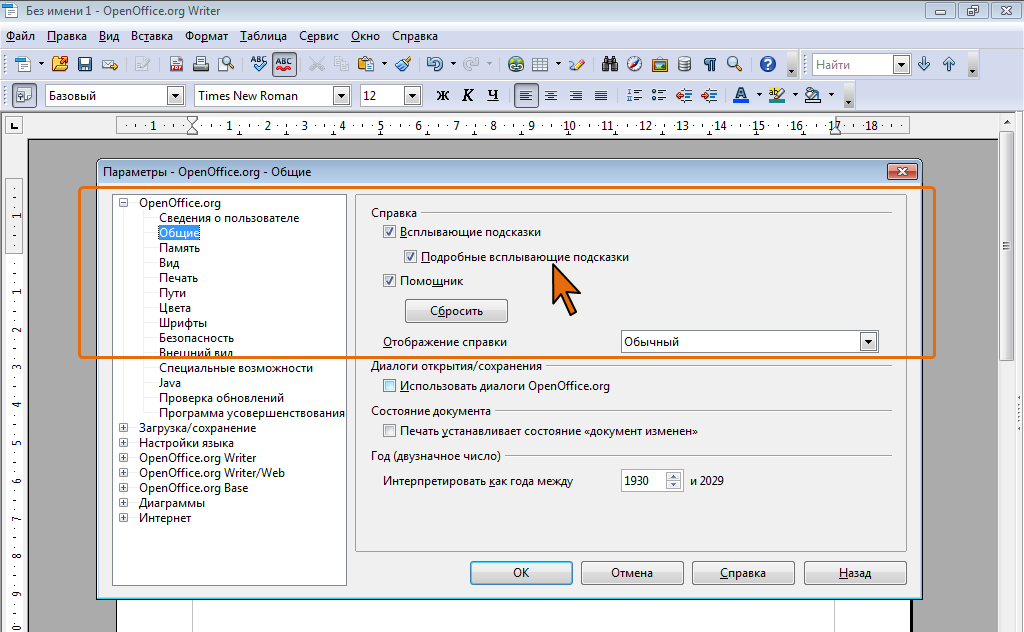The height and width of the screenshot is (632, 1024).
Task: Click the Background Color bucket icon
Action: 812,95
